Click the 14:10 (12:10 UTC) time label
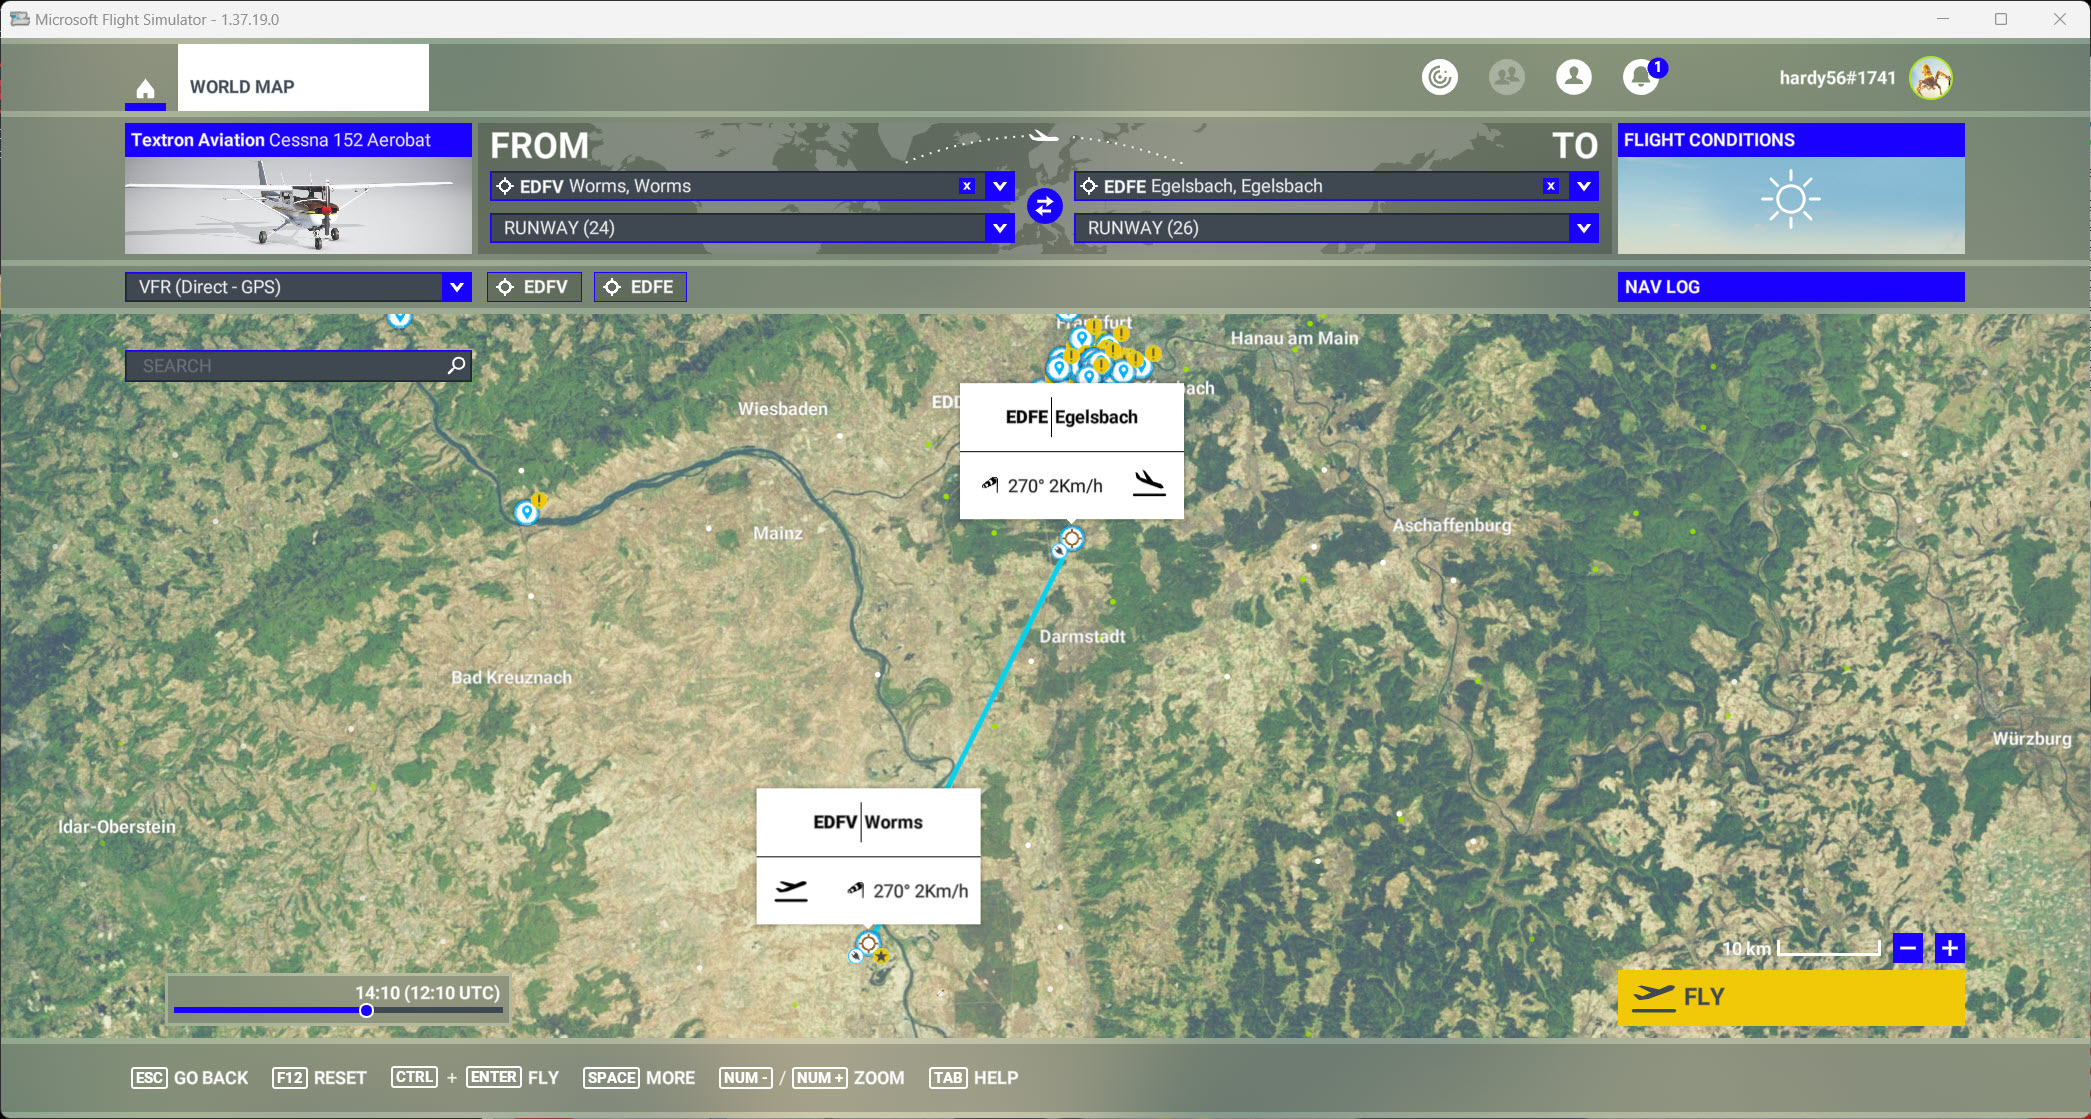The height and width of the screenshot is (1119, 2091). click(427, 993)
